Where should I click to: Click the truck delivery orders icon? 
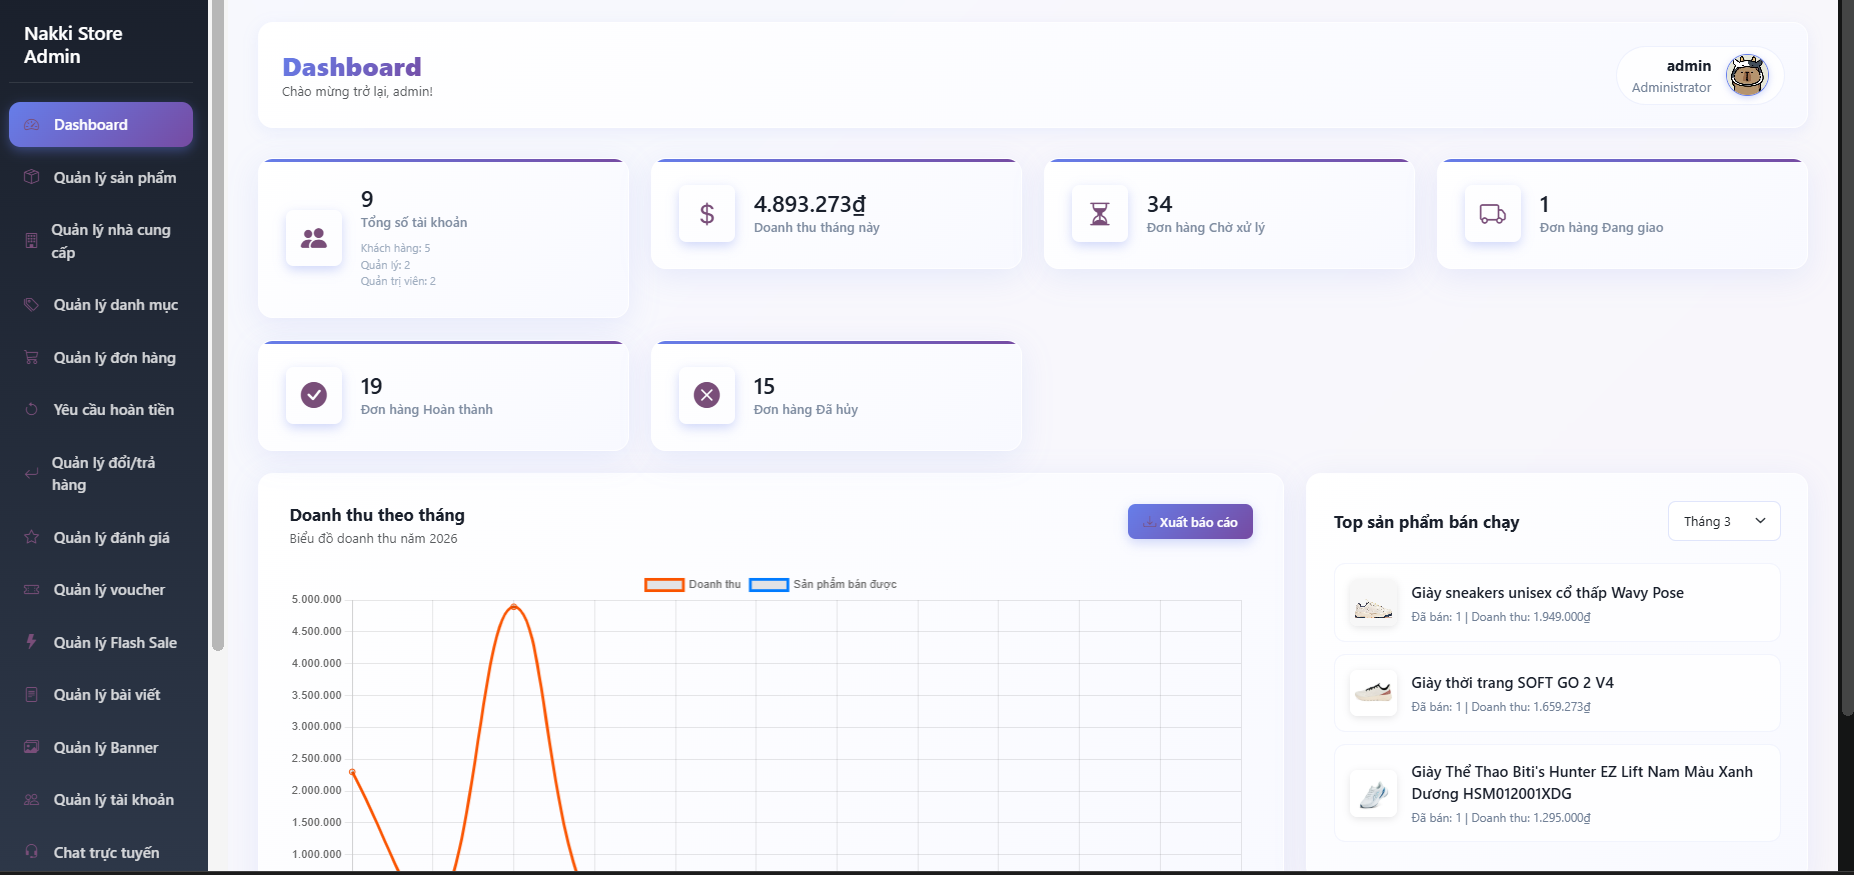(1492, 214)
